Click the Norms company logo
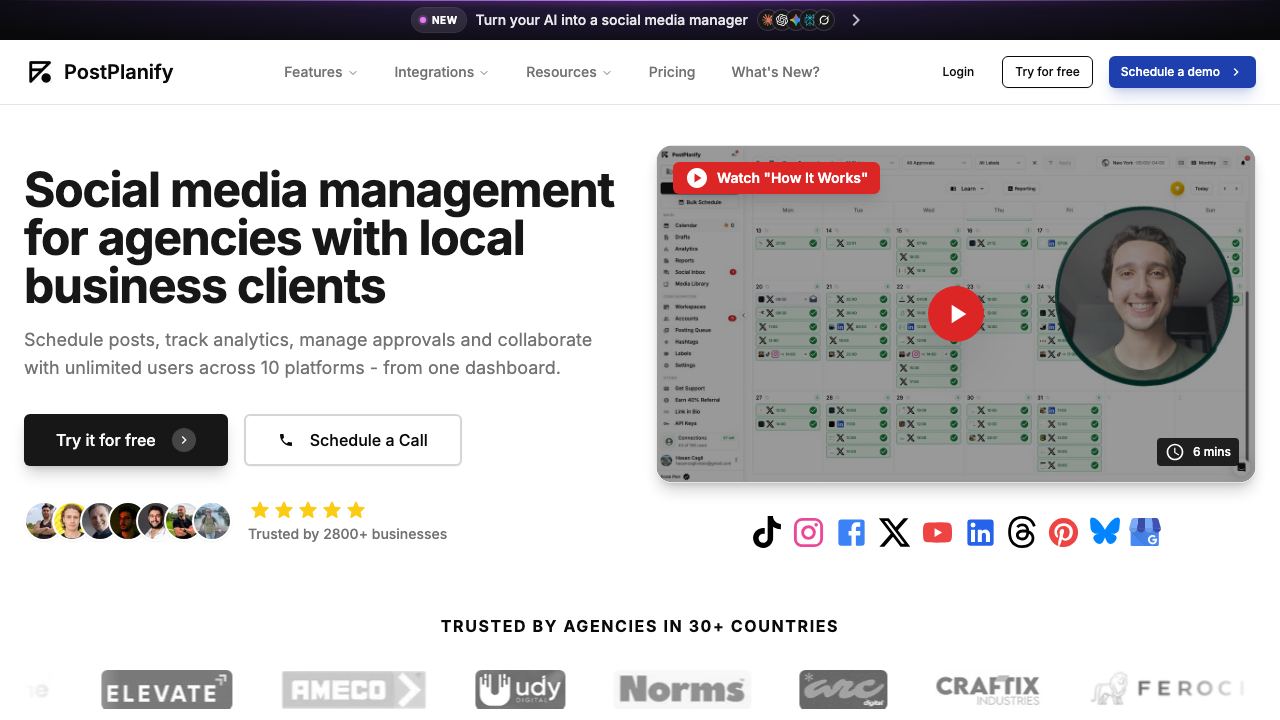Viewport: 1280px width, 720px height. coord(682,690)
